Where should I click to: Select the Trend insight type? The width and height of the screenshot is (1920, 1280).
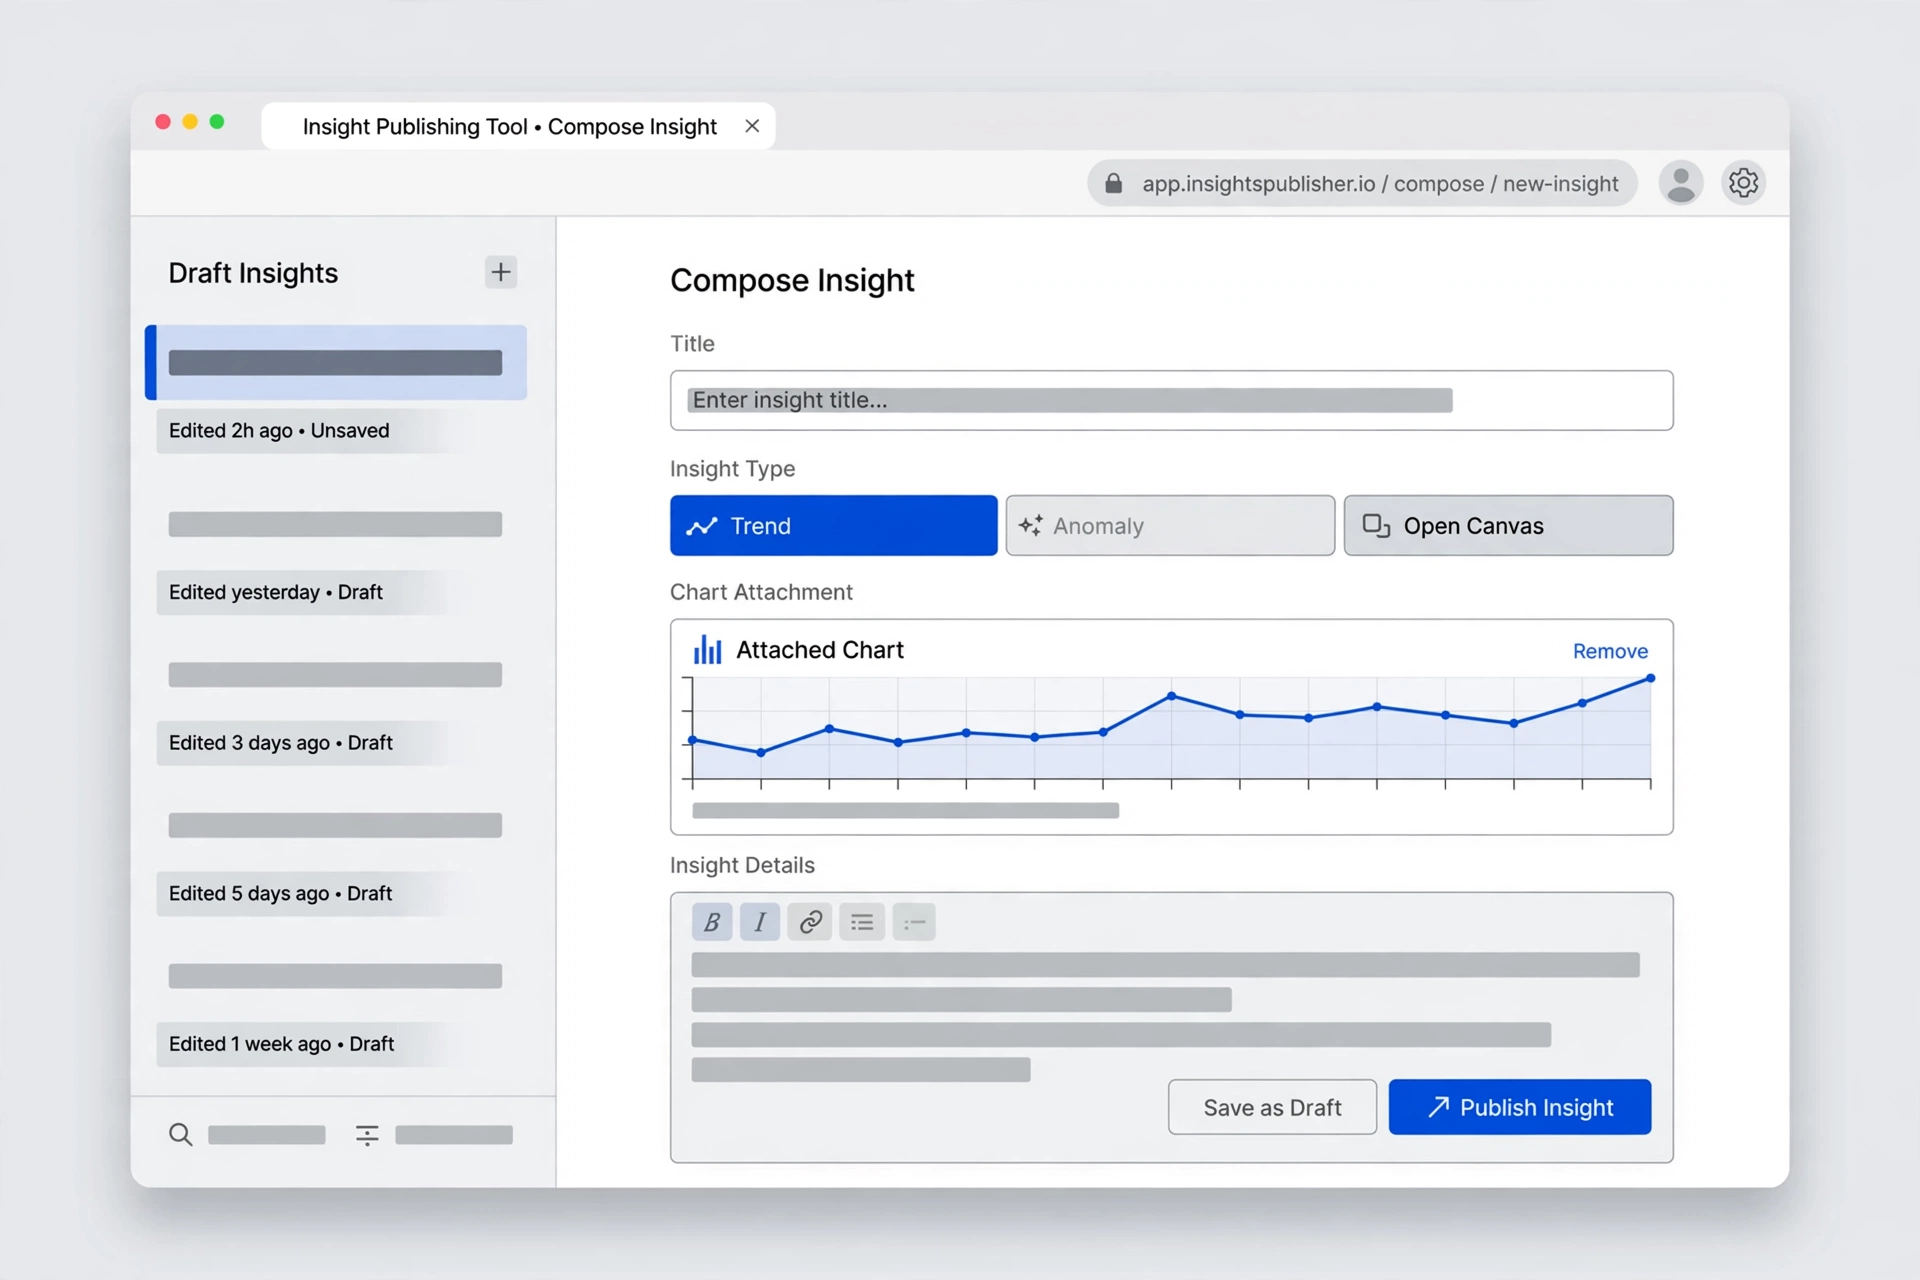coord(833,525)
